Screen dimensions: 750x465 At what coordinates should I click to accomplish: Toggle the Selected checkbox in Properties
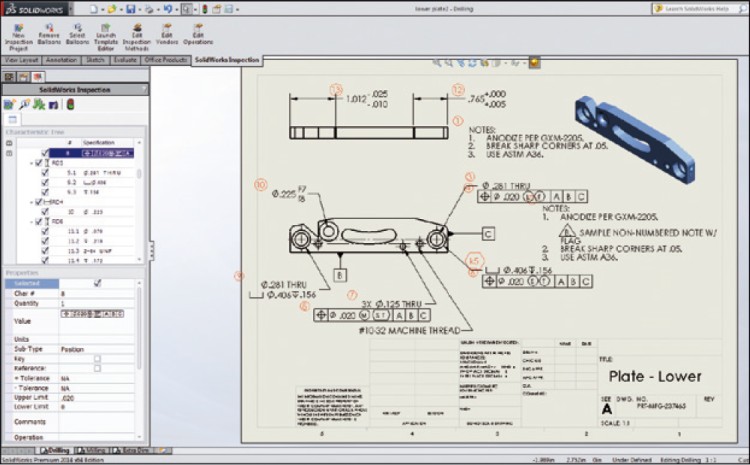(x=97, y=283)
